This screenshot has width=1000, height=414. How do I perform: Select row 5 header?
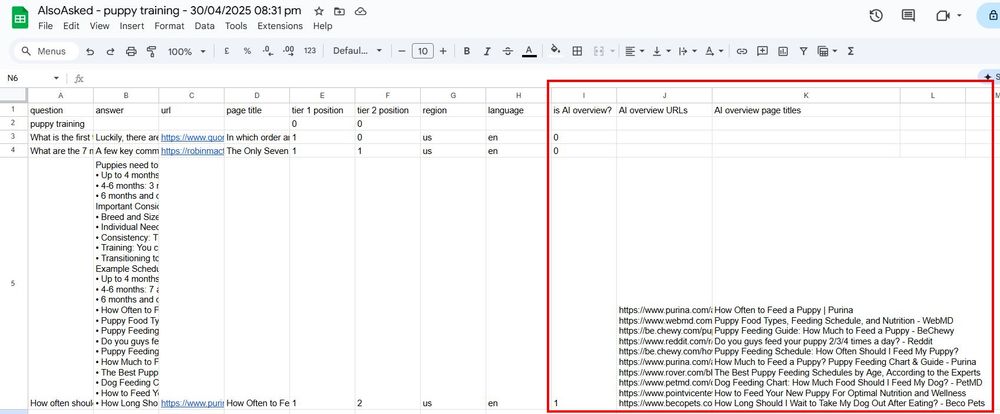tap(13, 283)
